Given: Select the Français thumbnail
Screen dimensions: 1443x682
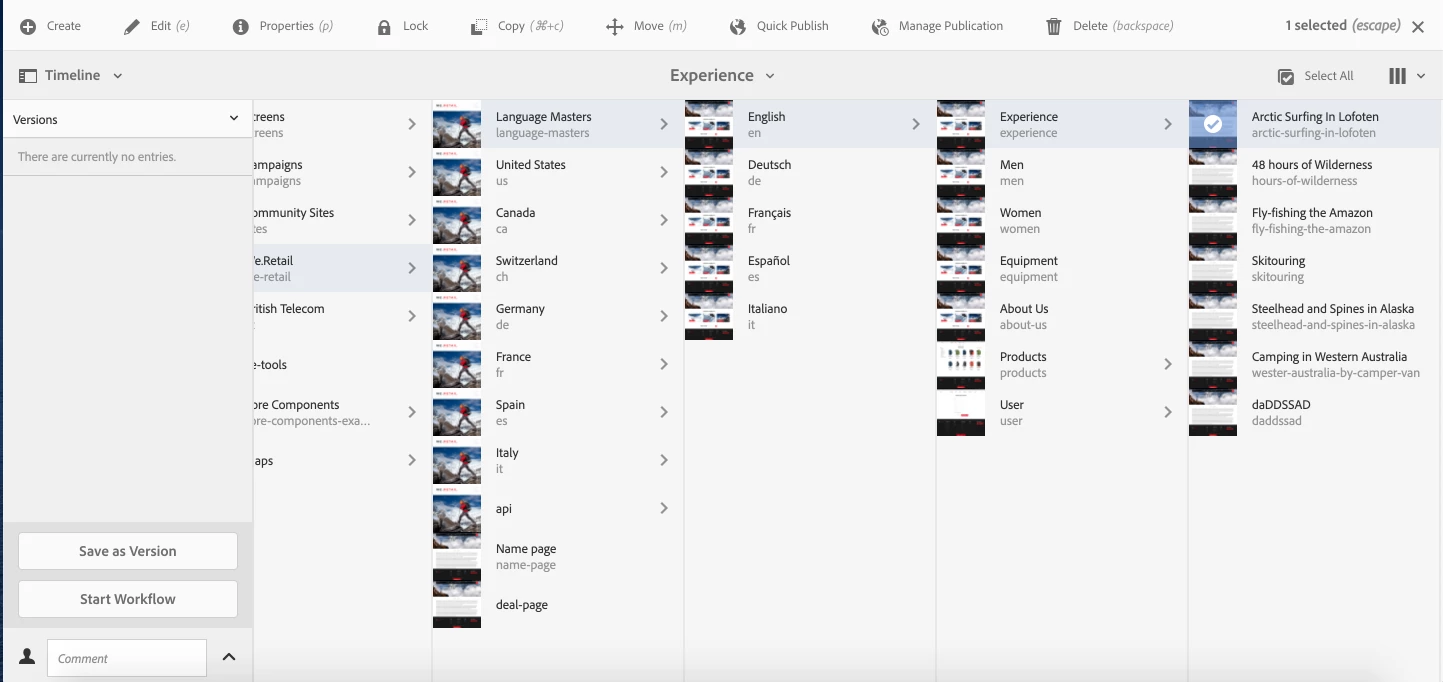Looking at the screenshot, I should [709, 220].
